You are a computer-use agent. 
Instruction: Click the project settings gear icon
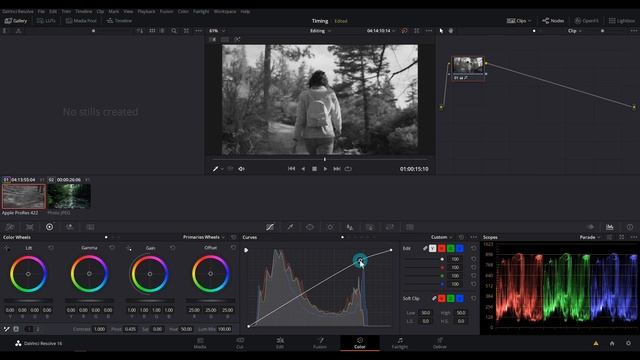pyautogui.click(x=628, y=343)
